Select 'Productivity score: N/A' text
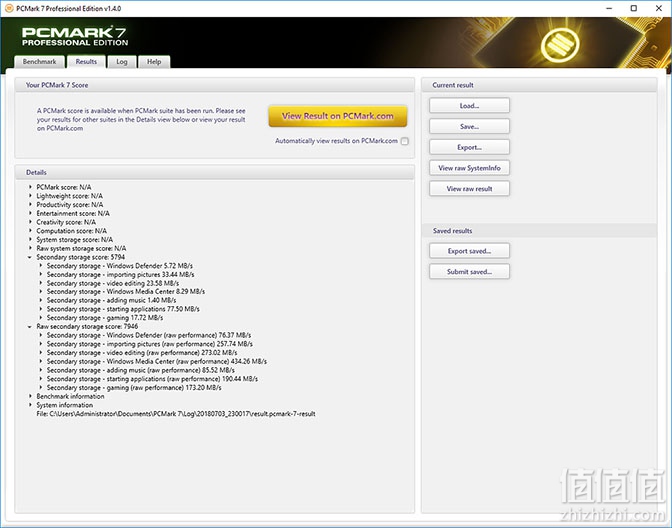 coord(70,204)
